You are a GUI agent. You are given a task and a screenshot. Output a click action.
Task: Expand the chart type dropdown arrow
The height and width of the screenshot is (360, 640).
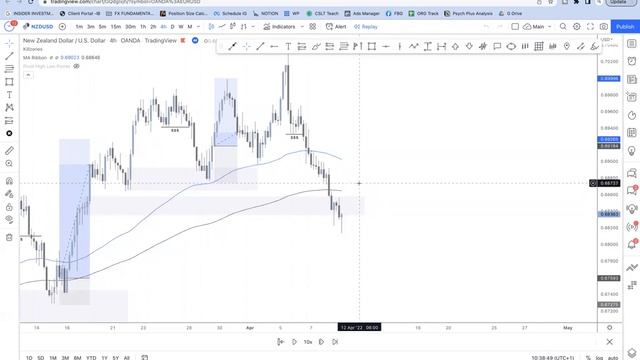[253, 27]
